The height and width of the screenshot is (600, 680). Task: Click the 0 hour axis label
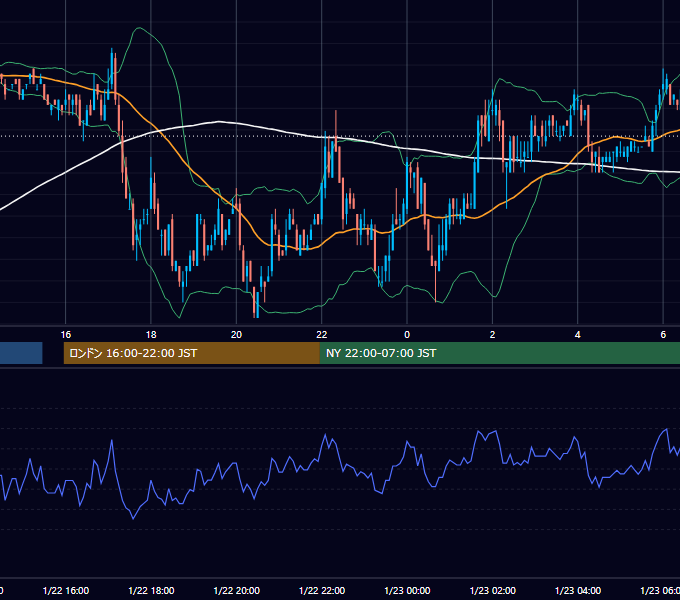(x=407, y=335)
